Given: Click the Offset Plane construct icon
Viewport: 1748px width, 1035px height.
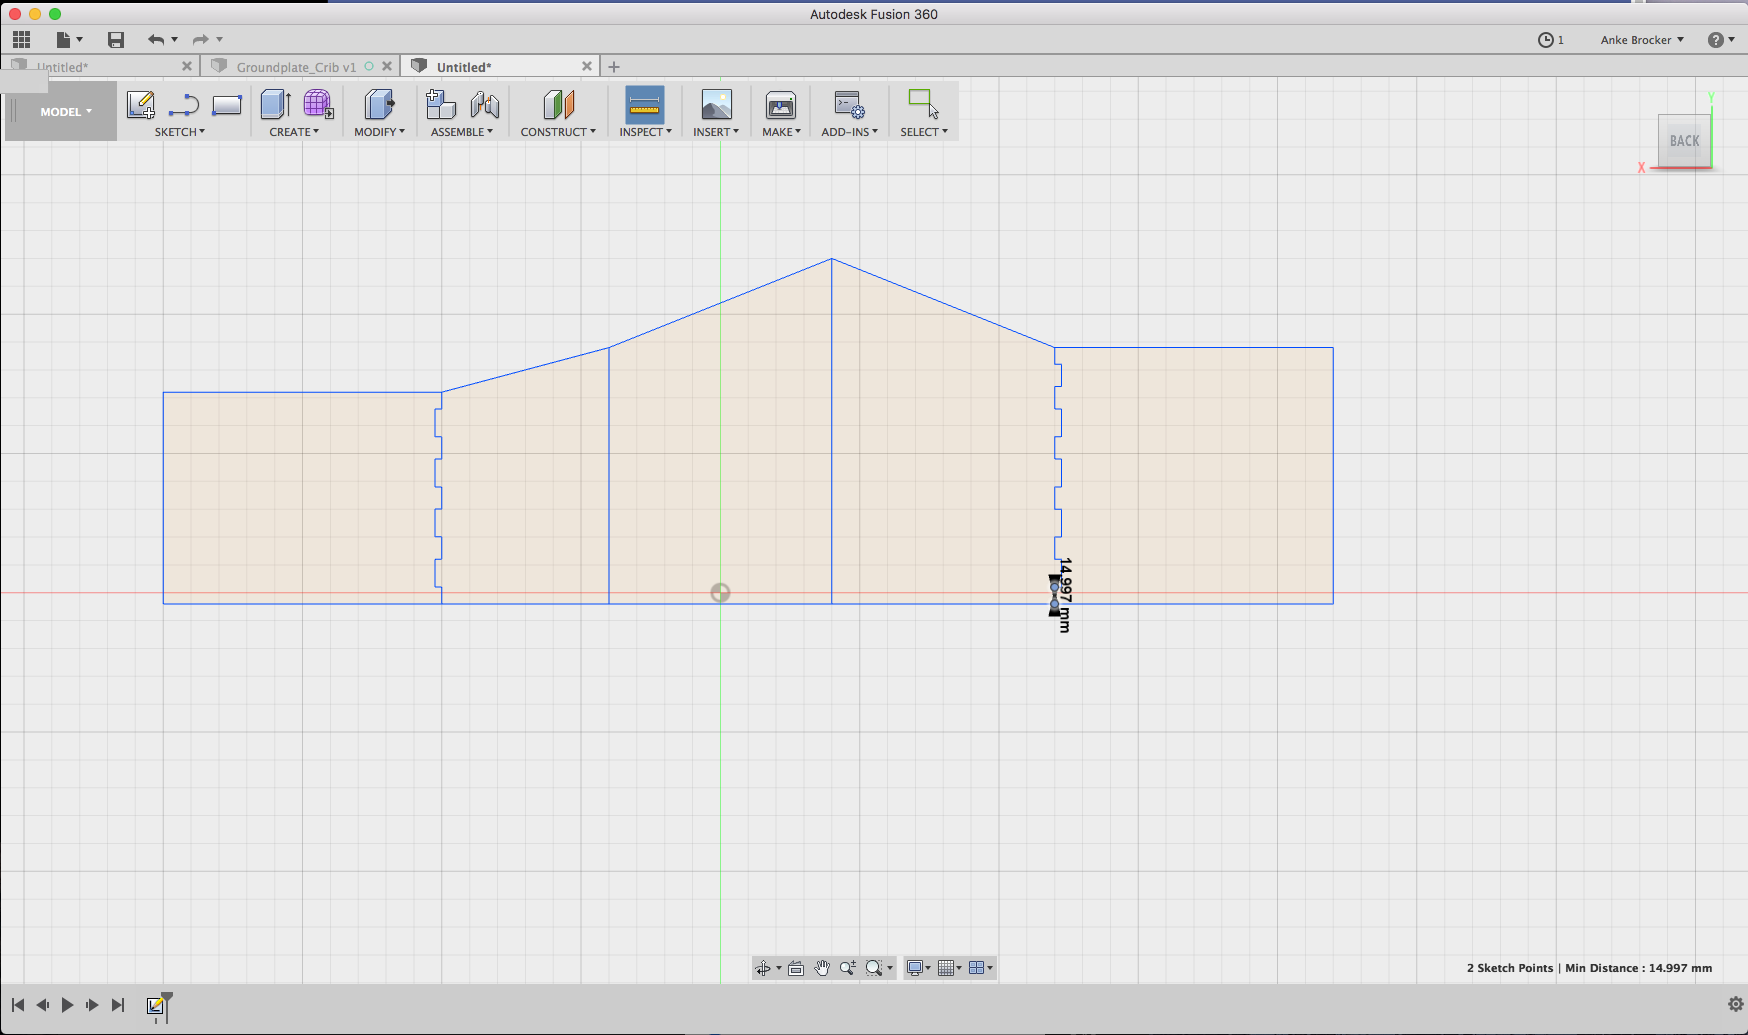Looking at the screenshot, I should [x=558, y=104].
